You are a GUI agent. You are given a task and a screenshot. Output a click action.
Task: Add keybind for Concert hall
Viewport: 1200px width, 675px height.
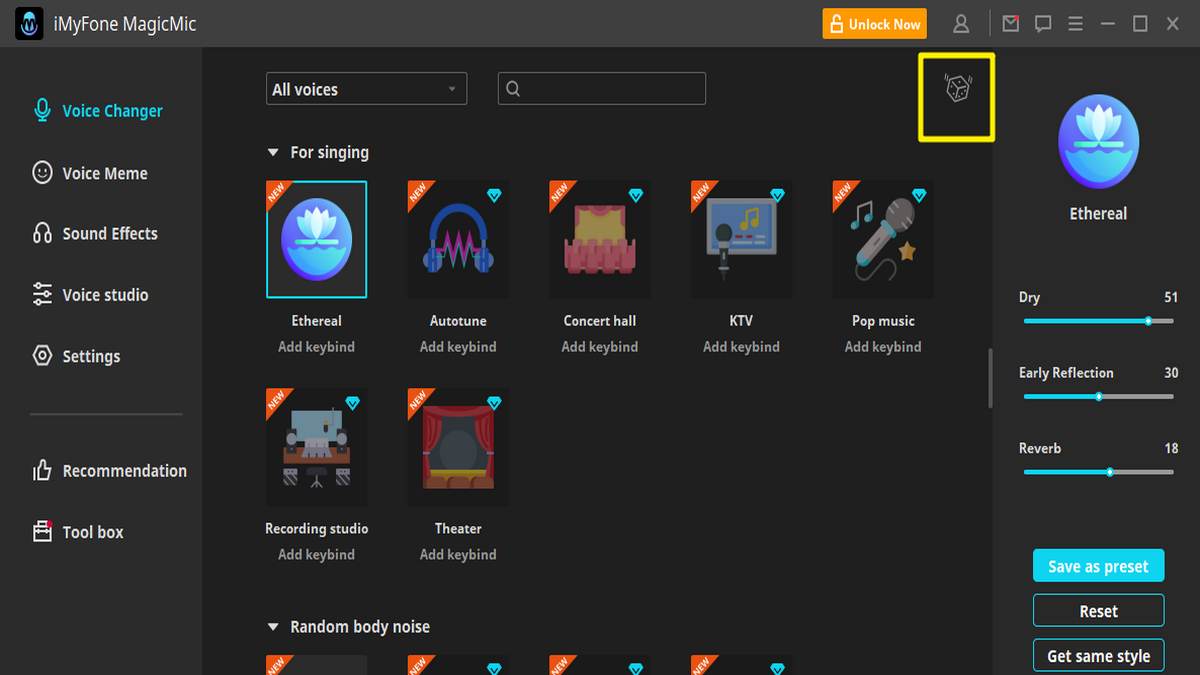coord(600,347)
